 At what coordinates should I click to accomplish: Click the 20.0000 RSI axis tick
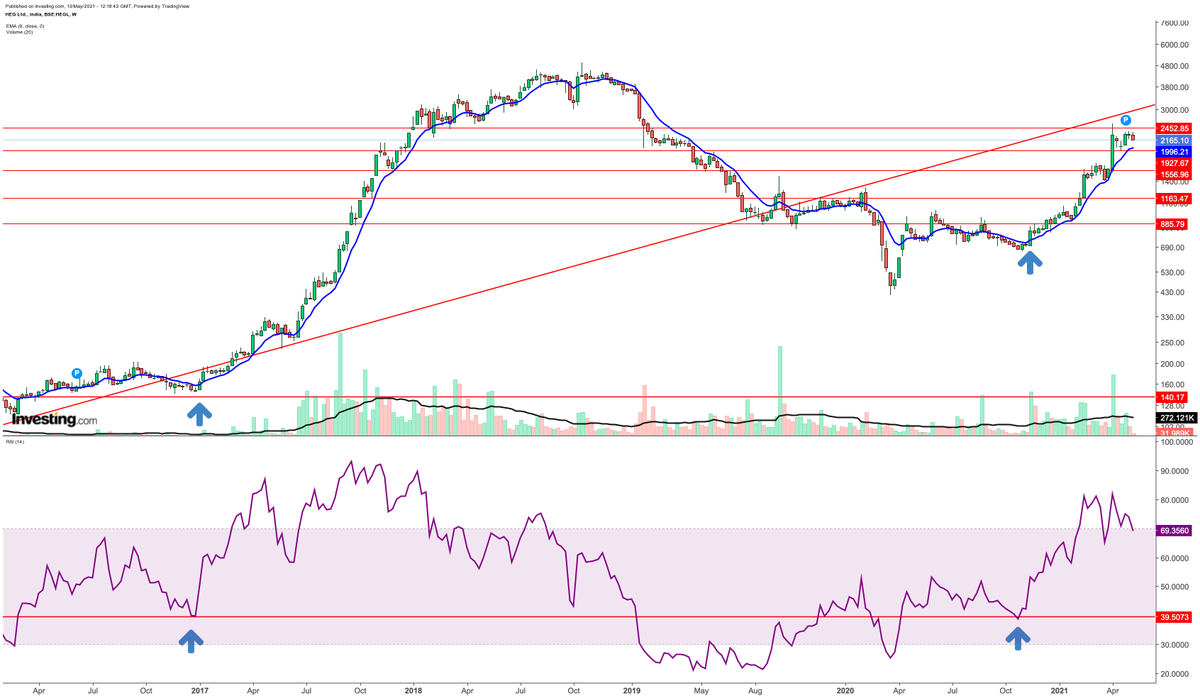tap(1174, 674)
